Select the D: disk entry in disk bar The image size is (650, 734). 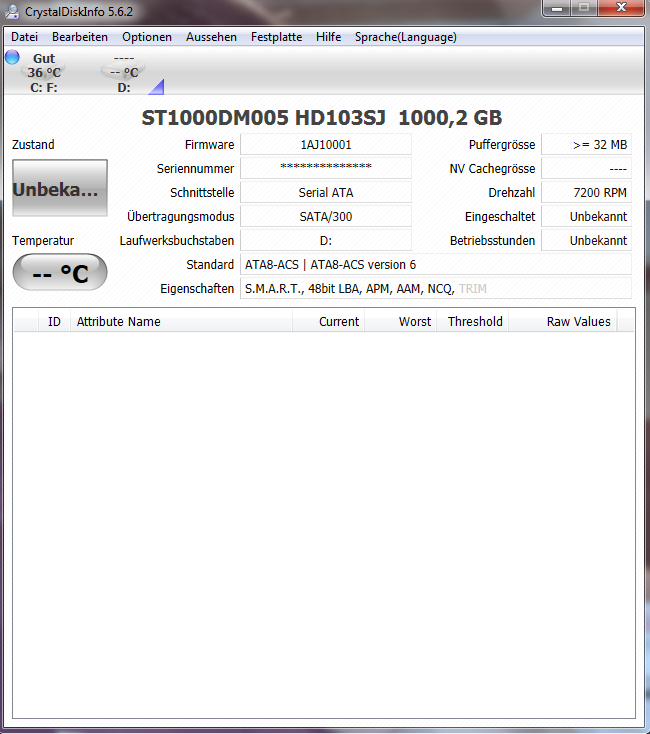[124, 73]
